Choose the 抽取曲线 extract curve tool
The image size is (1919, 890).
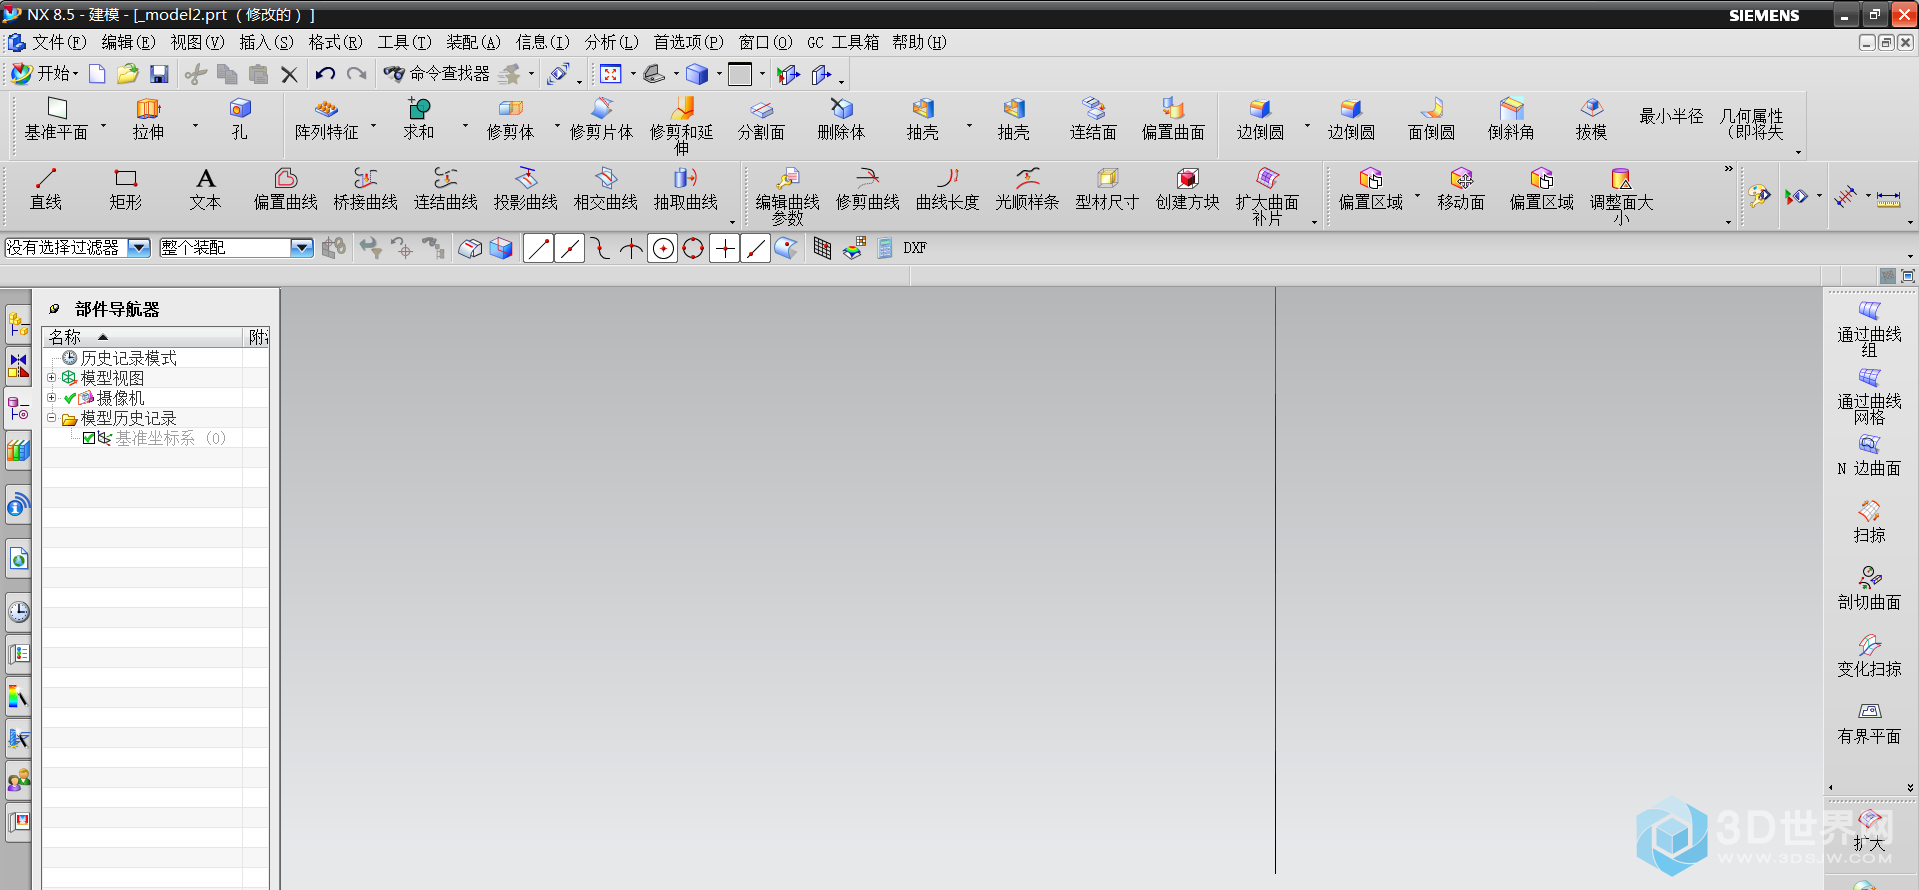click(686, 189)
